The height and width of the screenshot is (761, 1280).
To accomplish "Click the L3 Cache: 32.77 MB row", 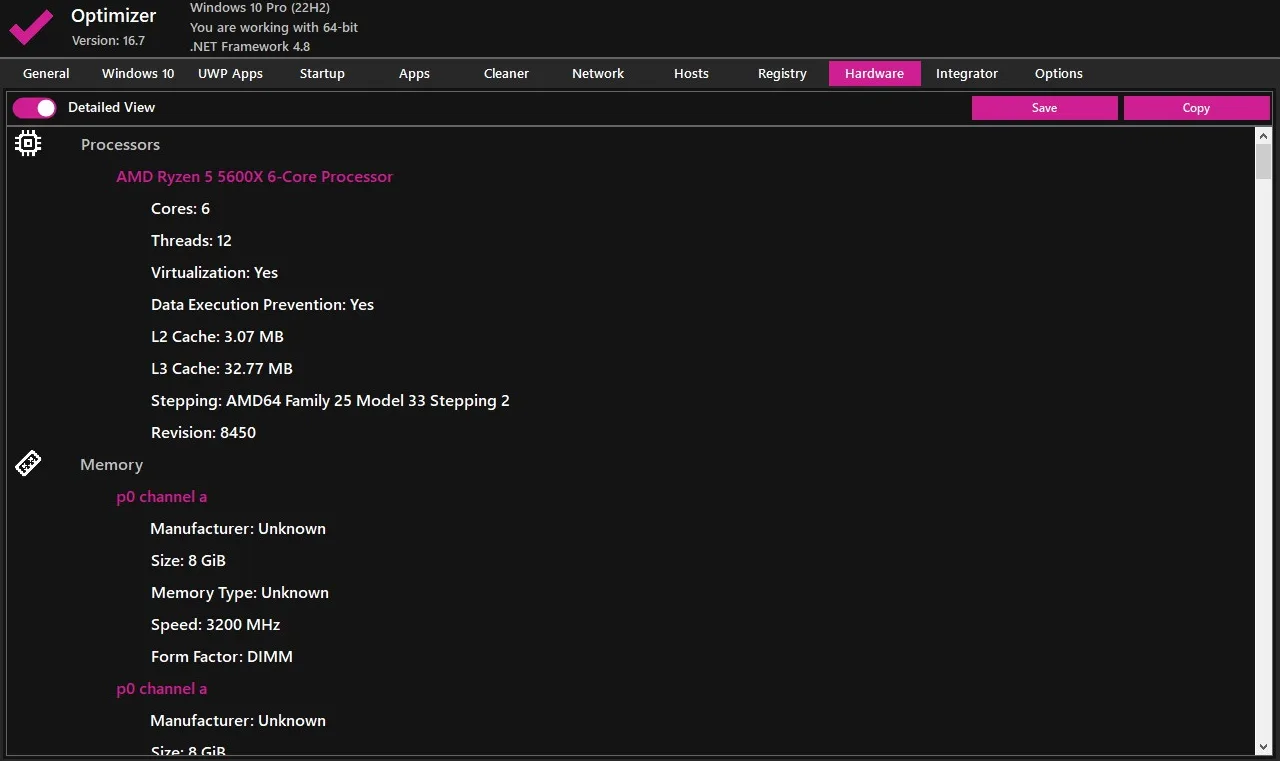I will [222, 369].
